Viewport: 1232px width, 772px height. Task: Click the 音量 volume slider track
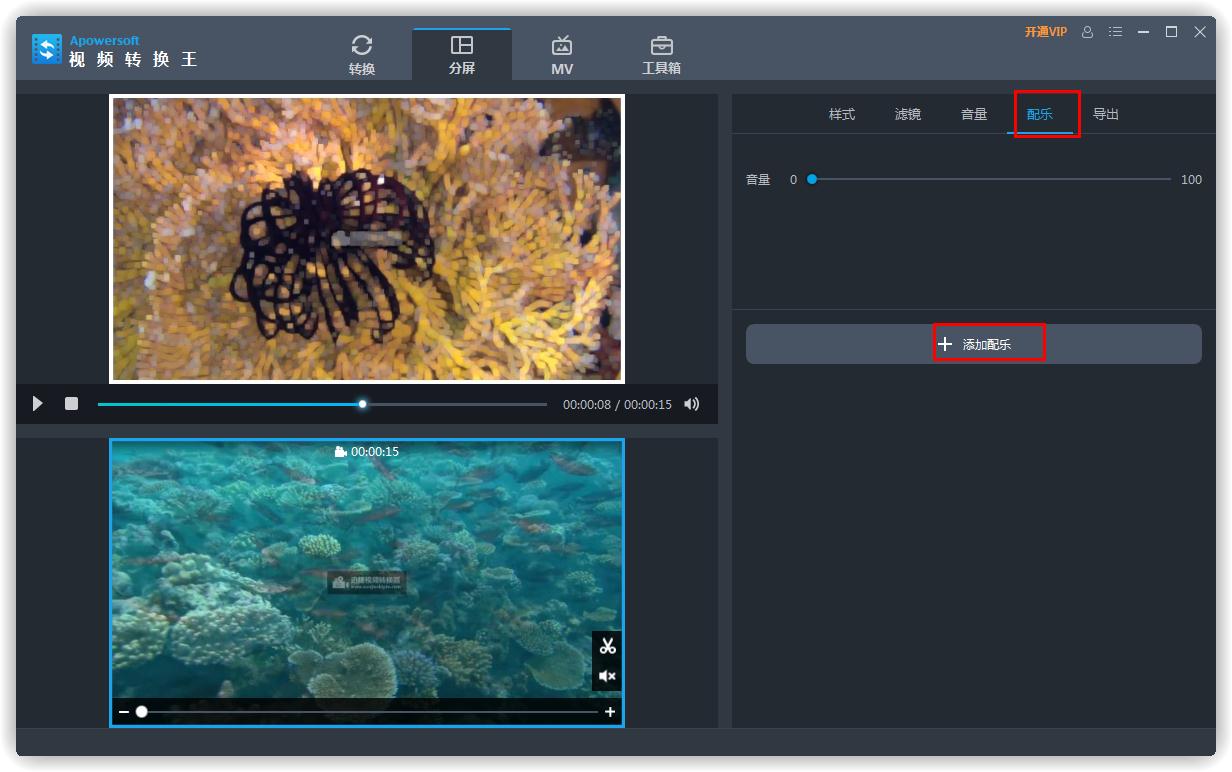tap(990, 180)
